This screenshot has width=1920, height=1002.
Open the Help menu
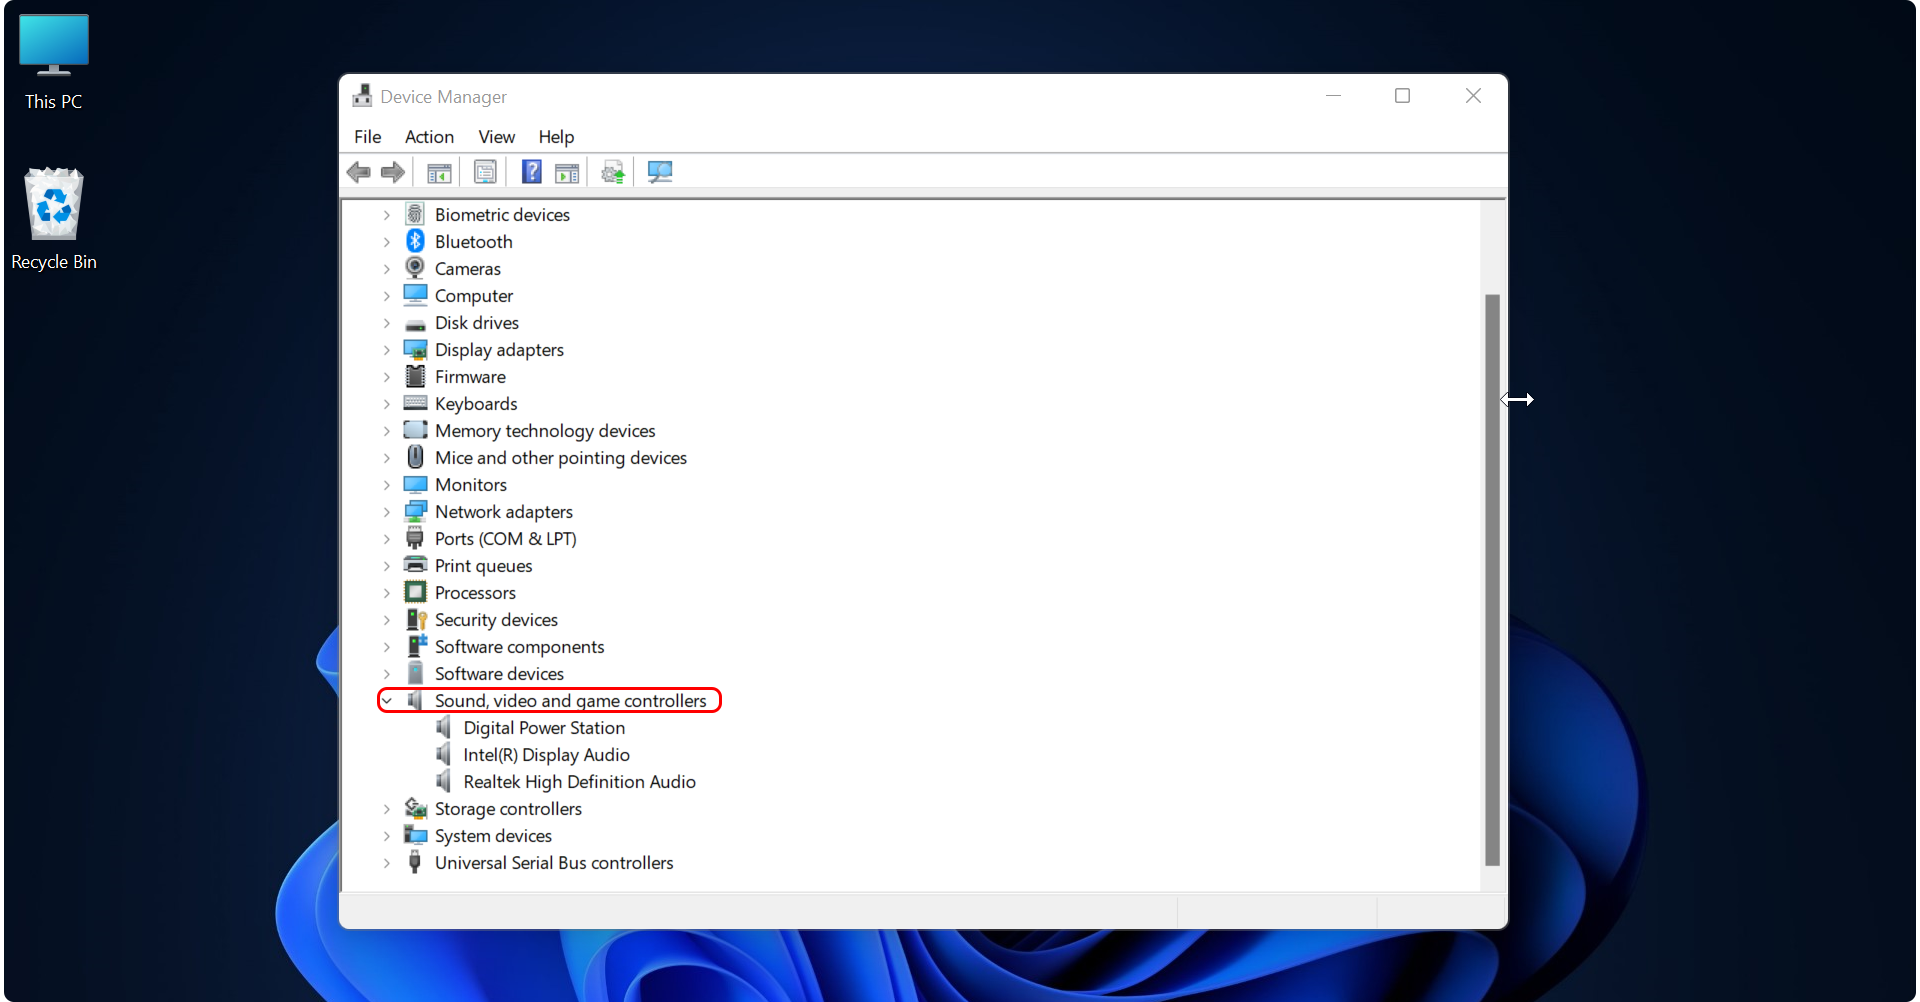(556, 137)
